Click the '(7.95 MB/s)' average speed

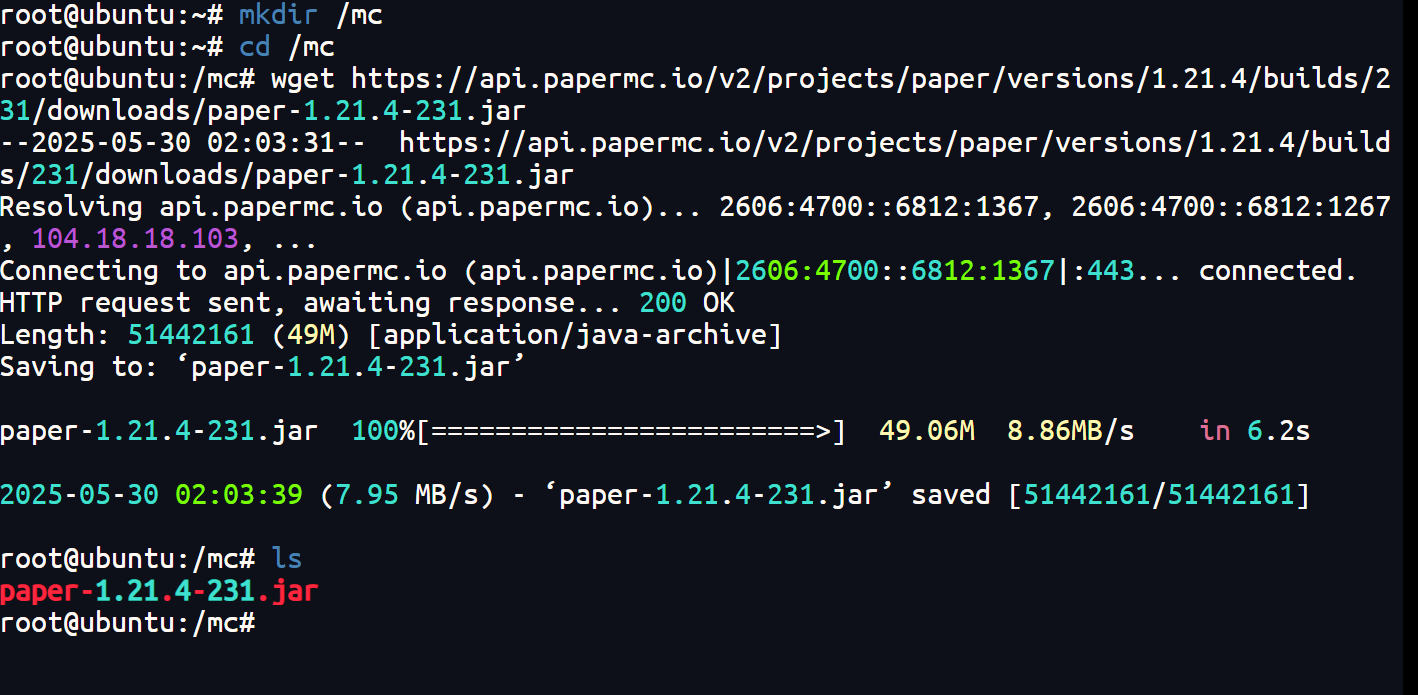[407, 495]
